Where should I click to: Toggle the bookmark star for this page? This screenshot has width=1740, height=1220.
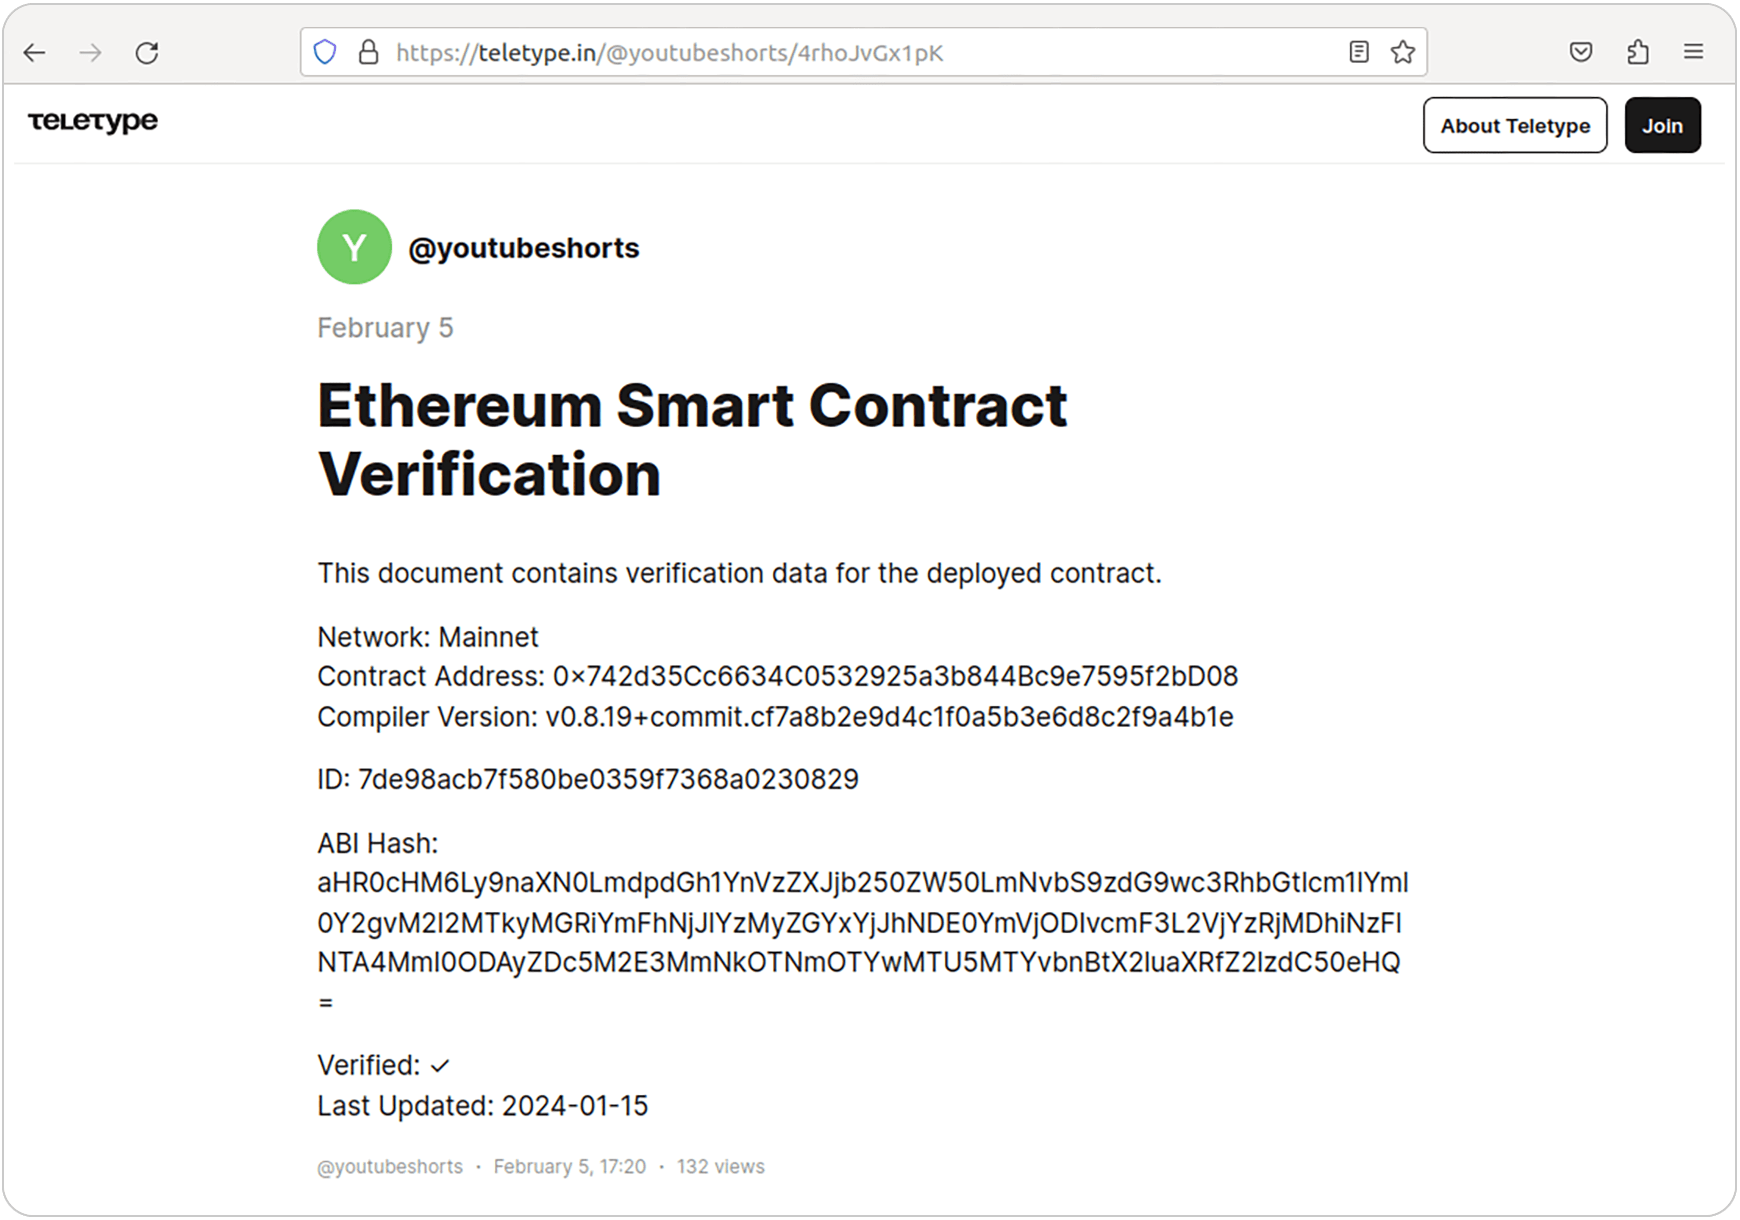[x=1402, y=51]
